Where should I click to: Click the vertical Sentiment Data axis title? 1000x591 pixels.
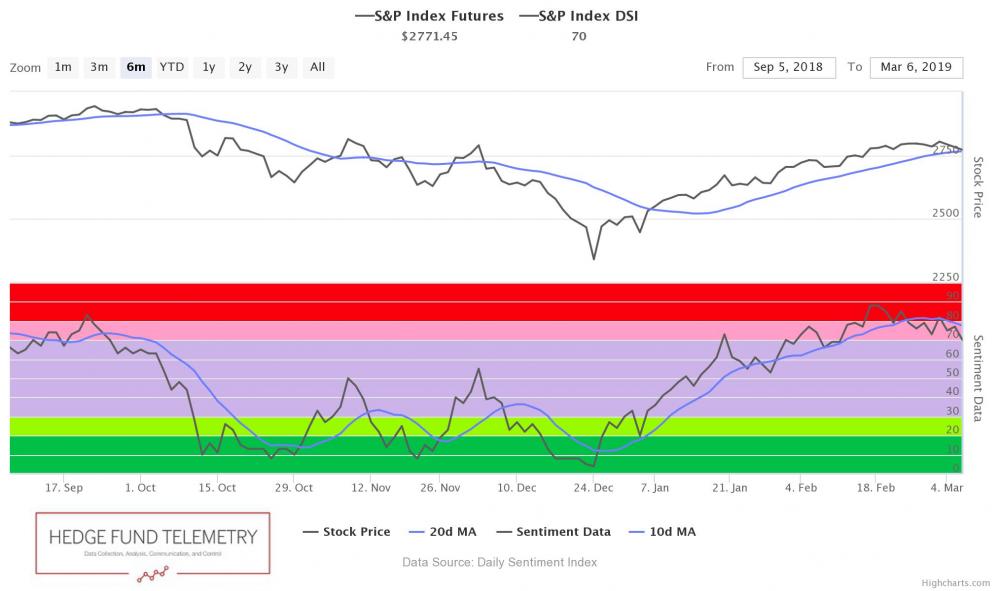pos(978,378)
